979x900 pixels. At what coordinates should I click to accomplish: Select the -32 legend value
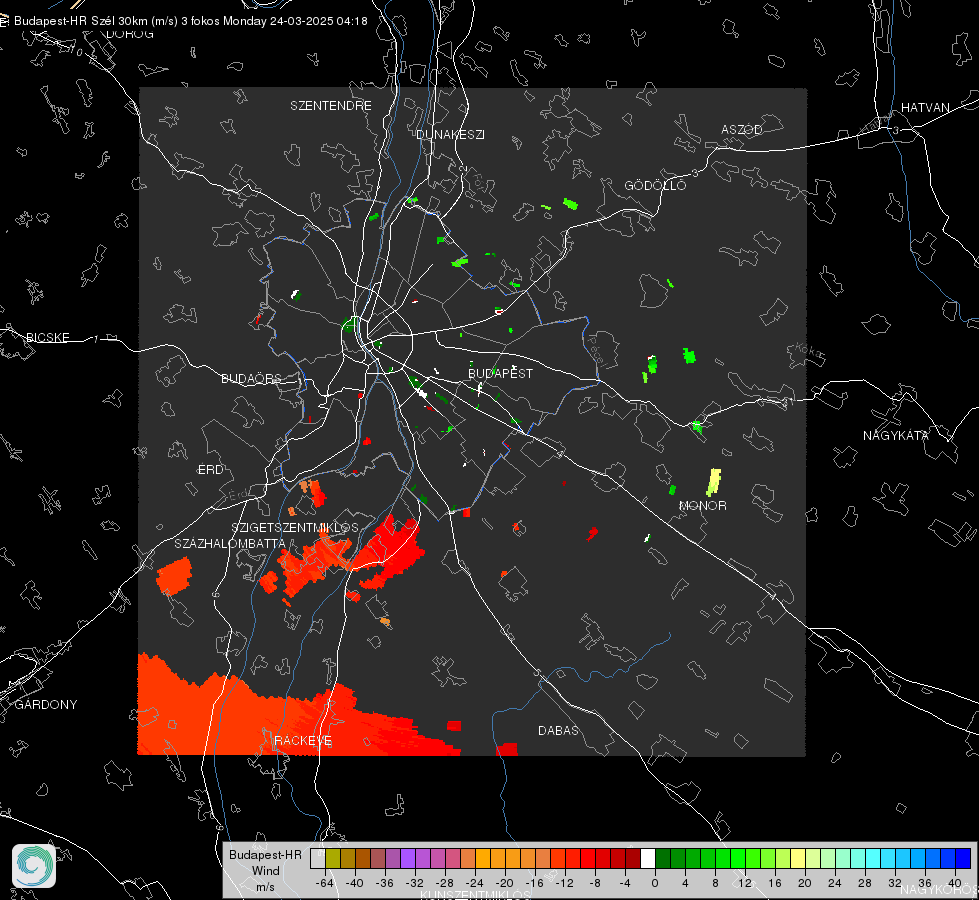click(415, 883)
